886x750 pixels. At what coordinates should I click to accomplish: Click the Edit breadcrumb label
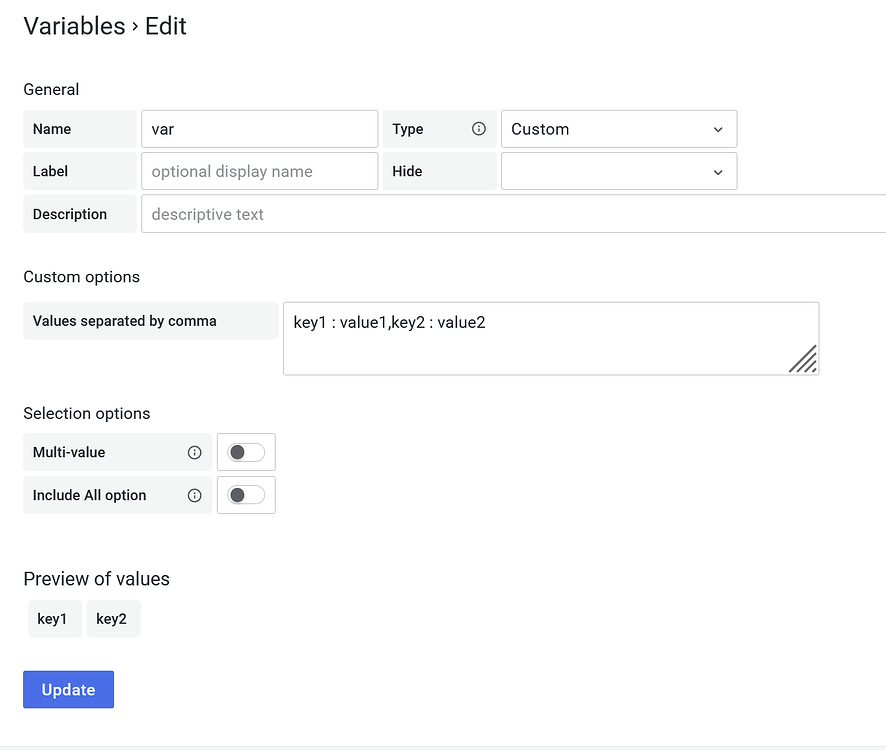click(166, 26)
